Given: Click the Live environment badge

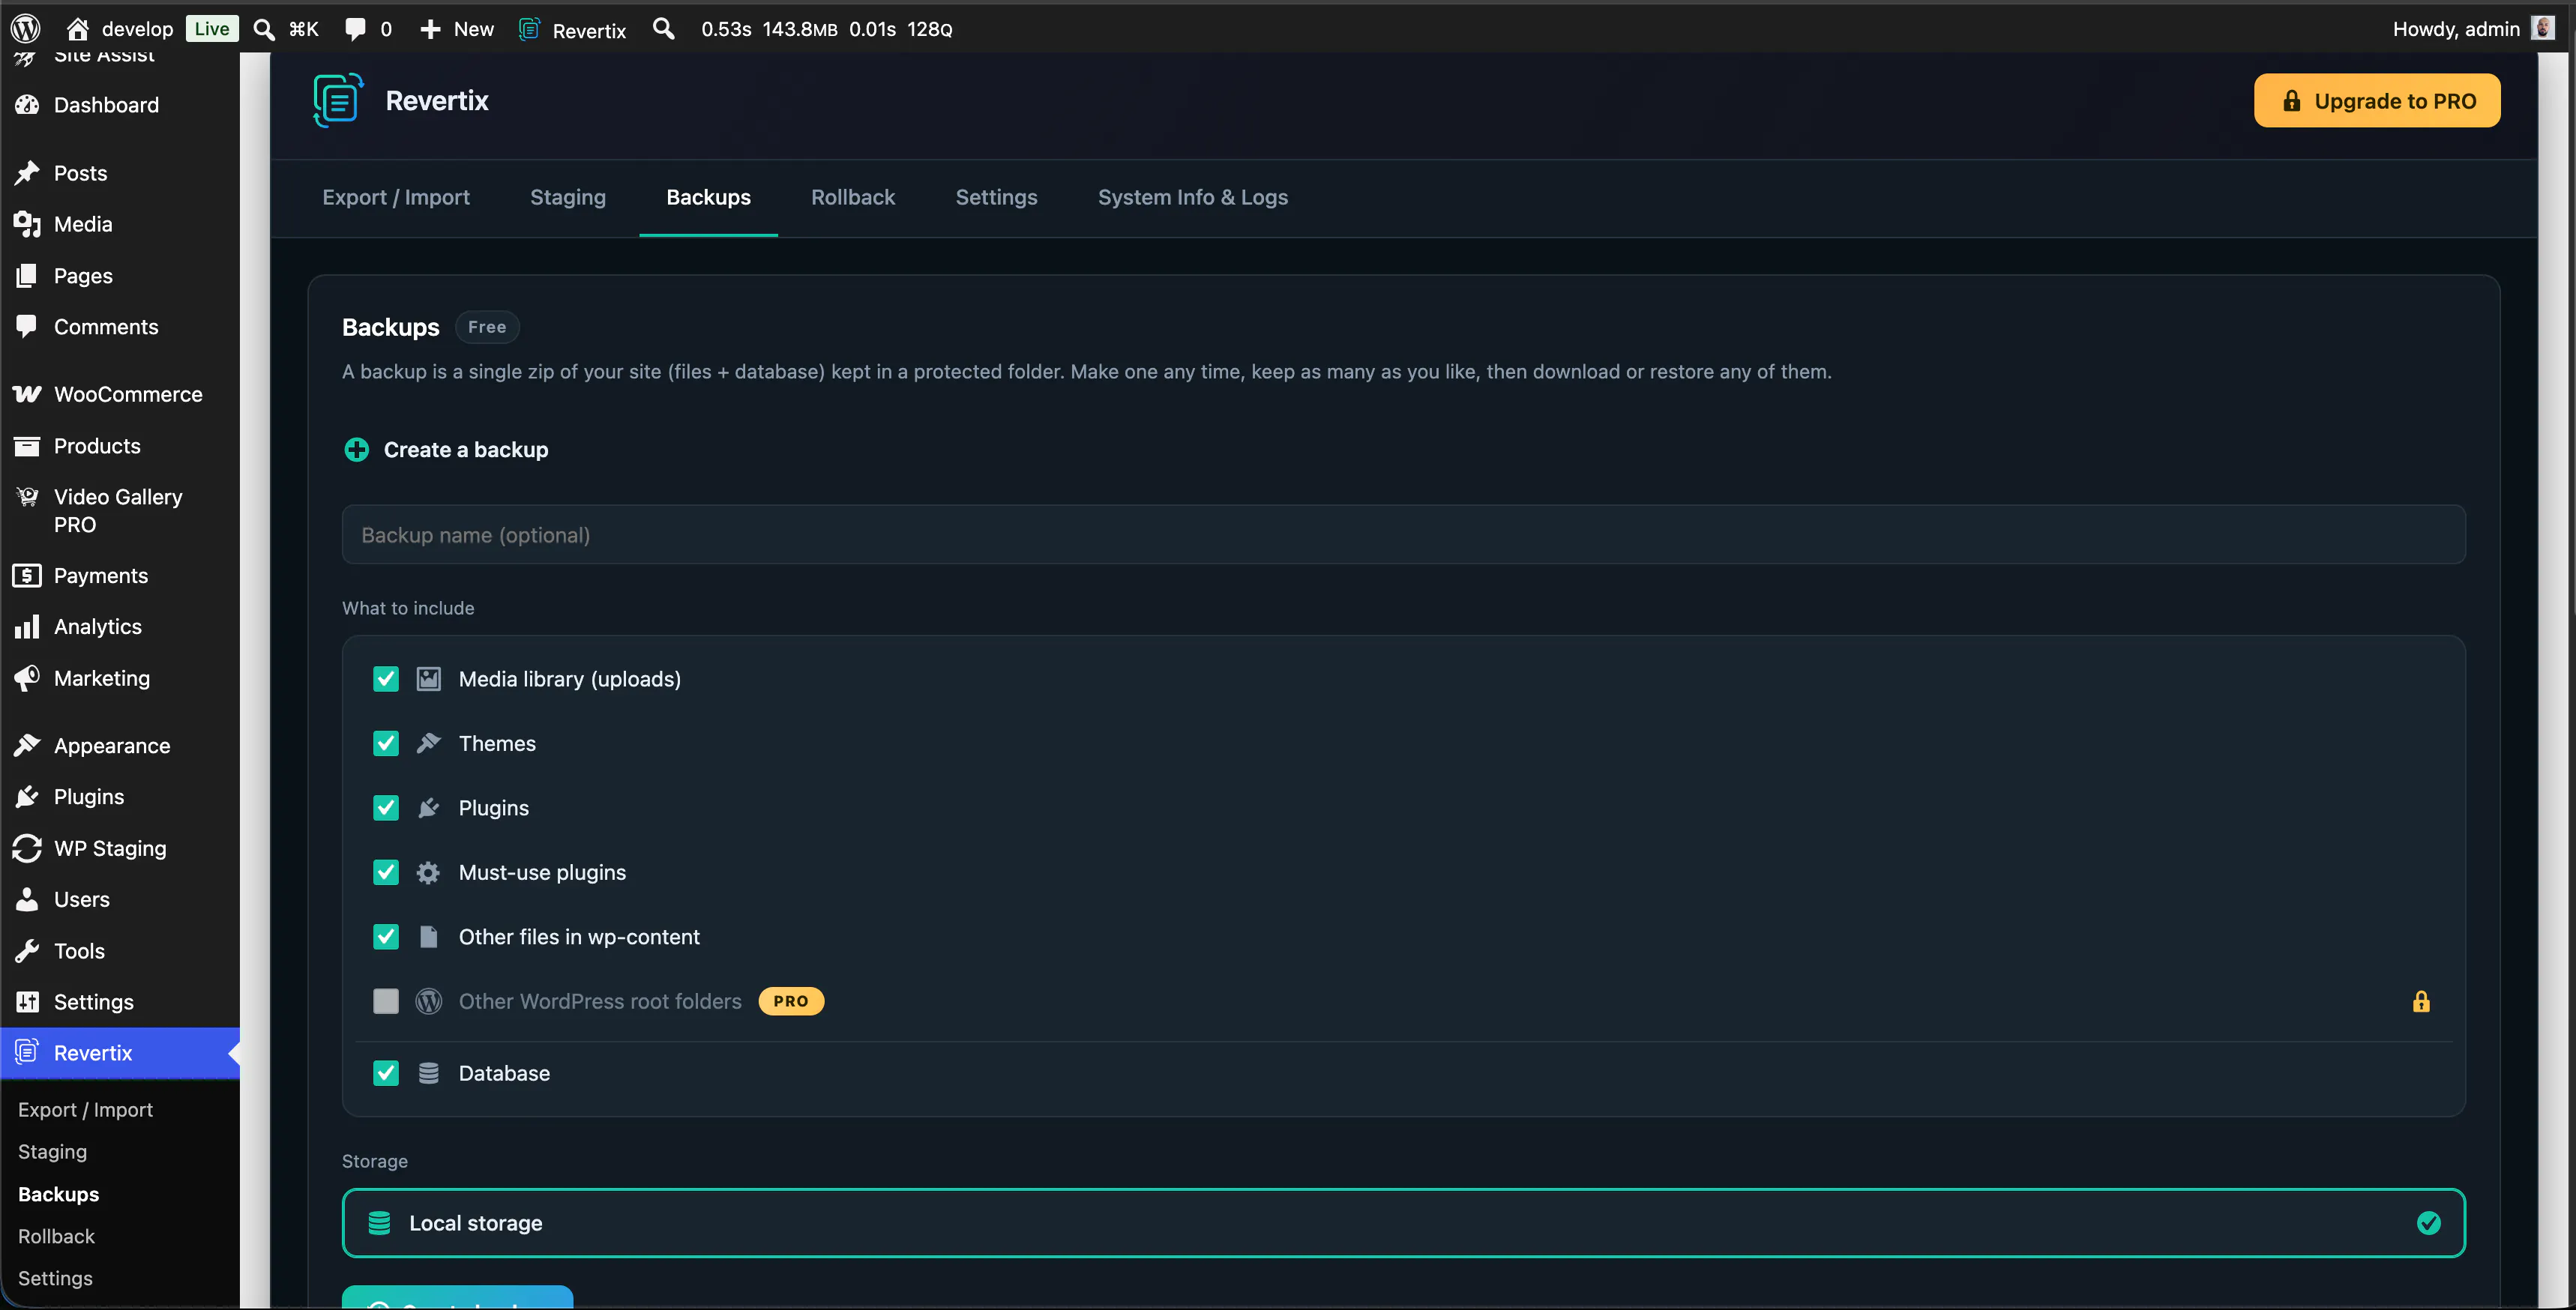Looking at the screenshot, I should (x=212, y=28).
